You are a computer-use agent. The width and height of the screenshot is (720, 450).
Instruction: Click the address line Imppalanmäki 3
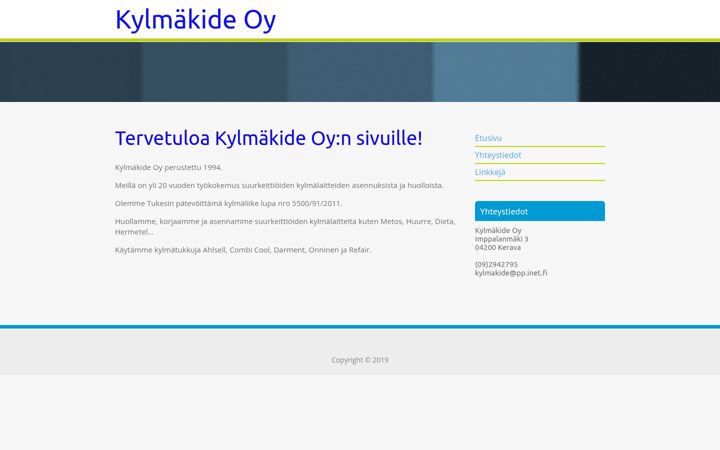click(x=501, y=239)
